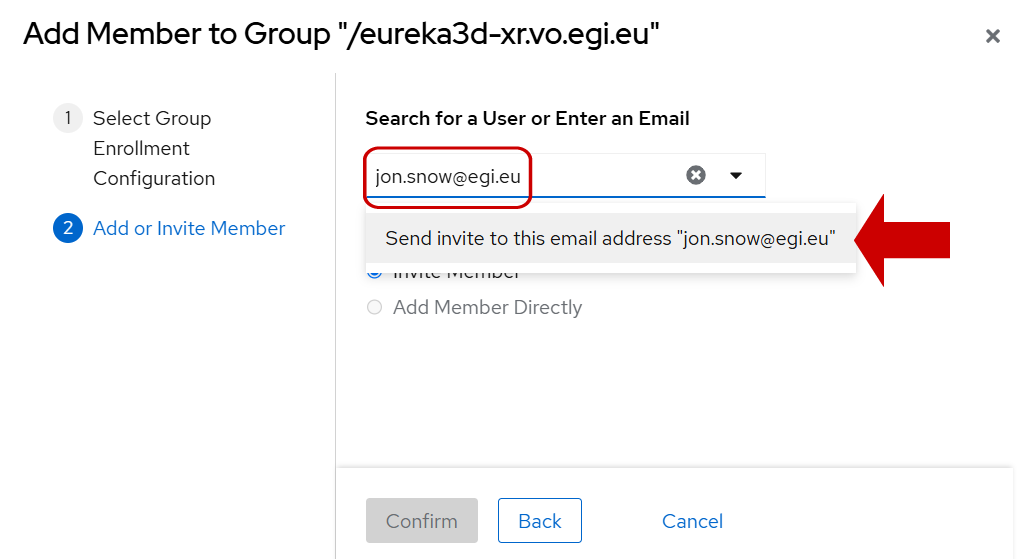1022x559 pixels.
Task: Click the dialog title 'Add Member to Group'
Action: [x=176, y=34]
